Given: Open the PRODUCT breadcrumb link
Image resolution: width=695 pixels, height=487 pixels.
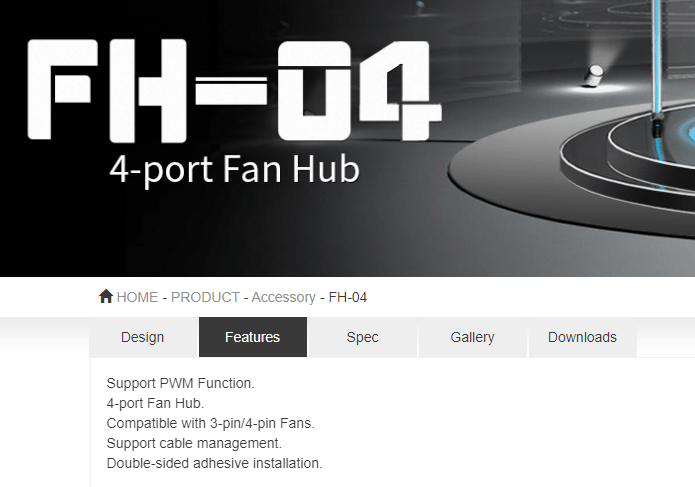Looking at the screenshot, I should pos(205,297).
